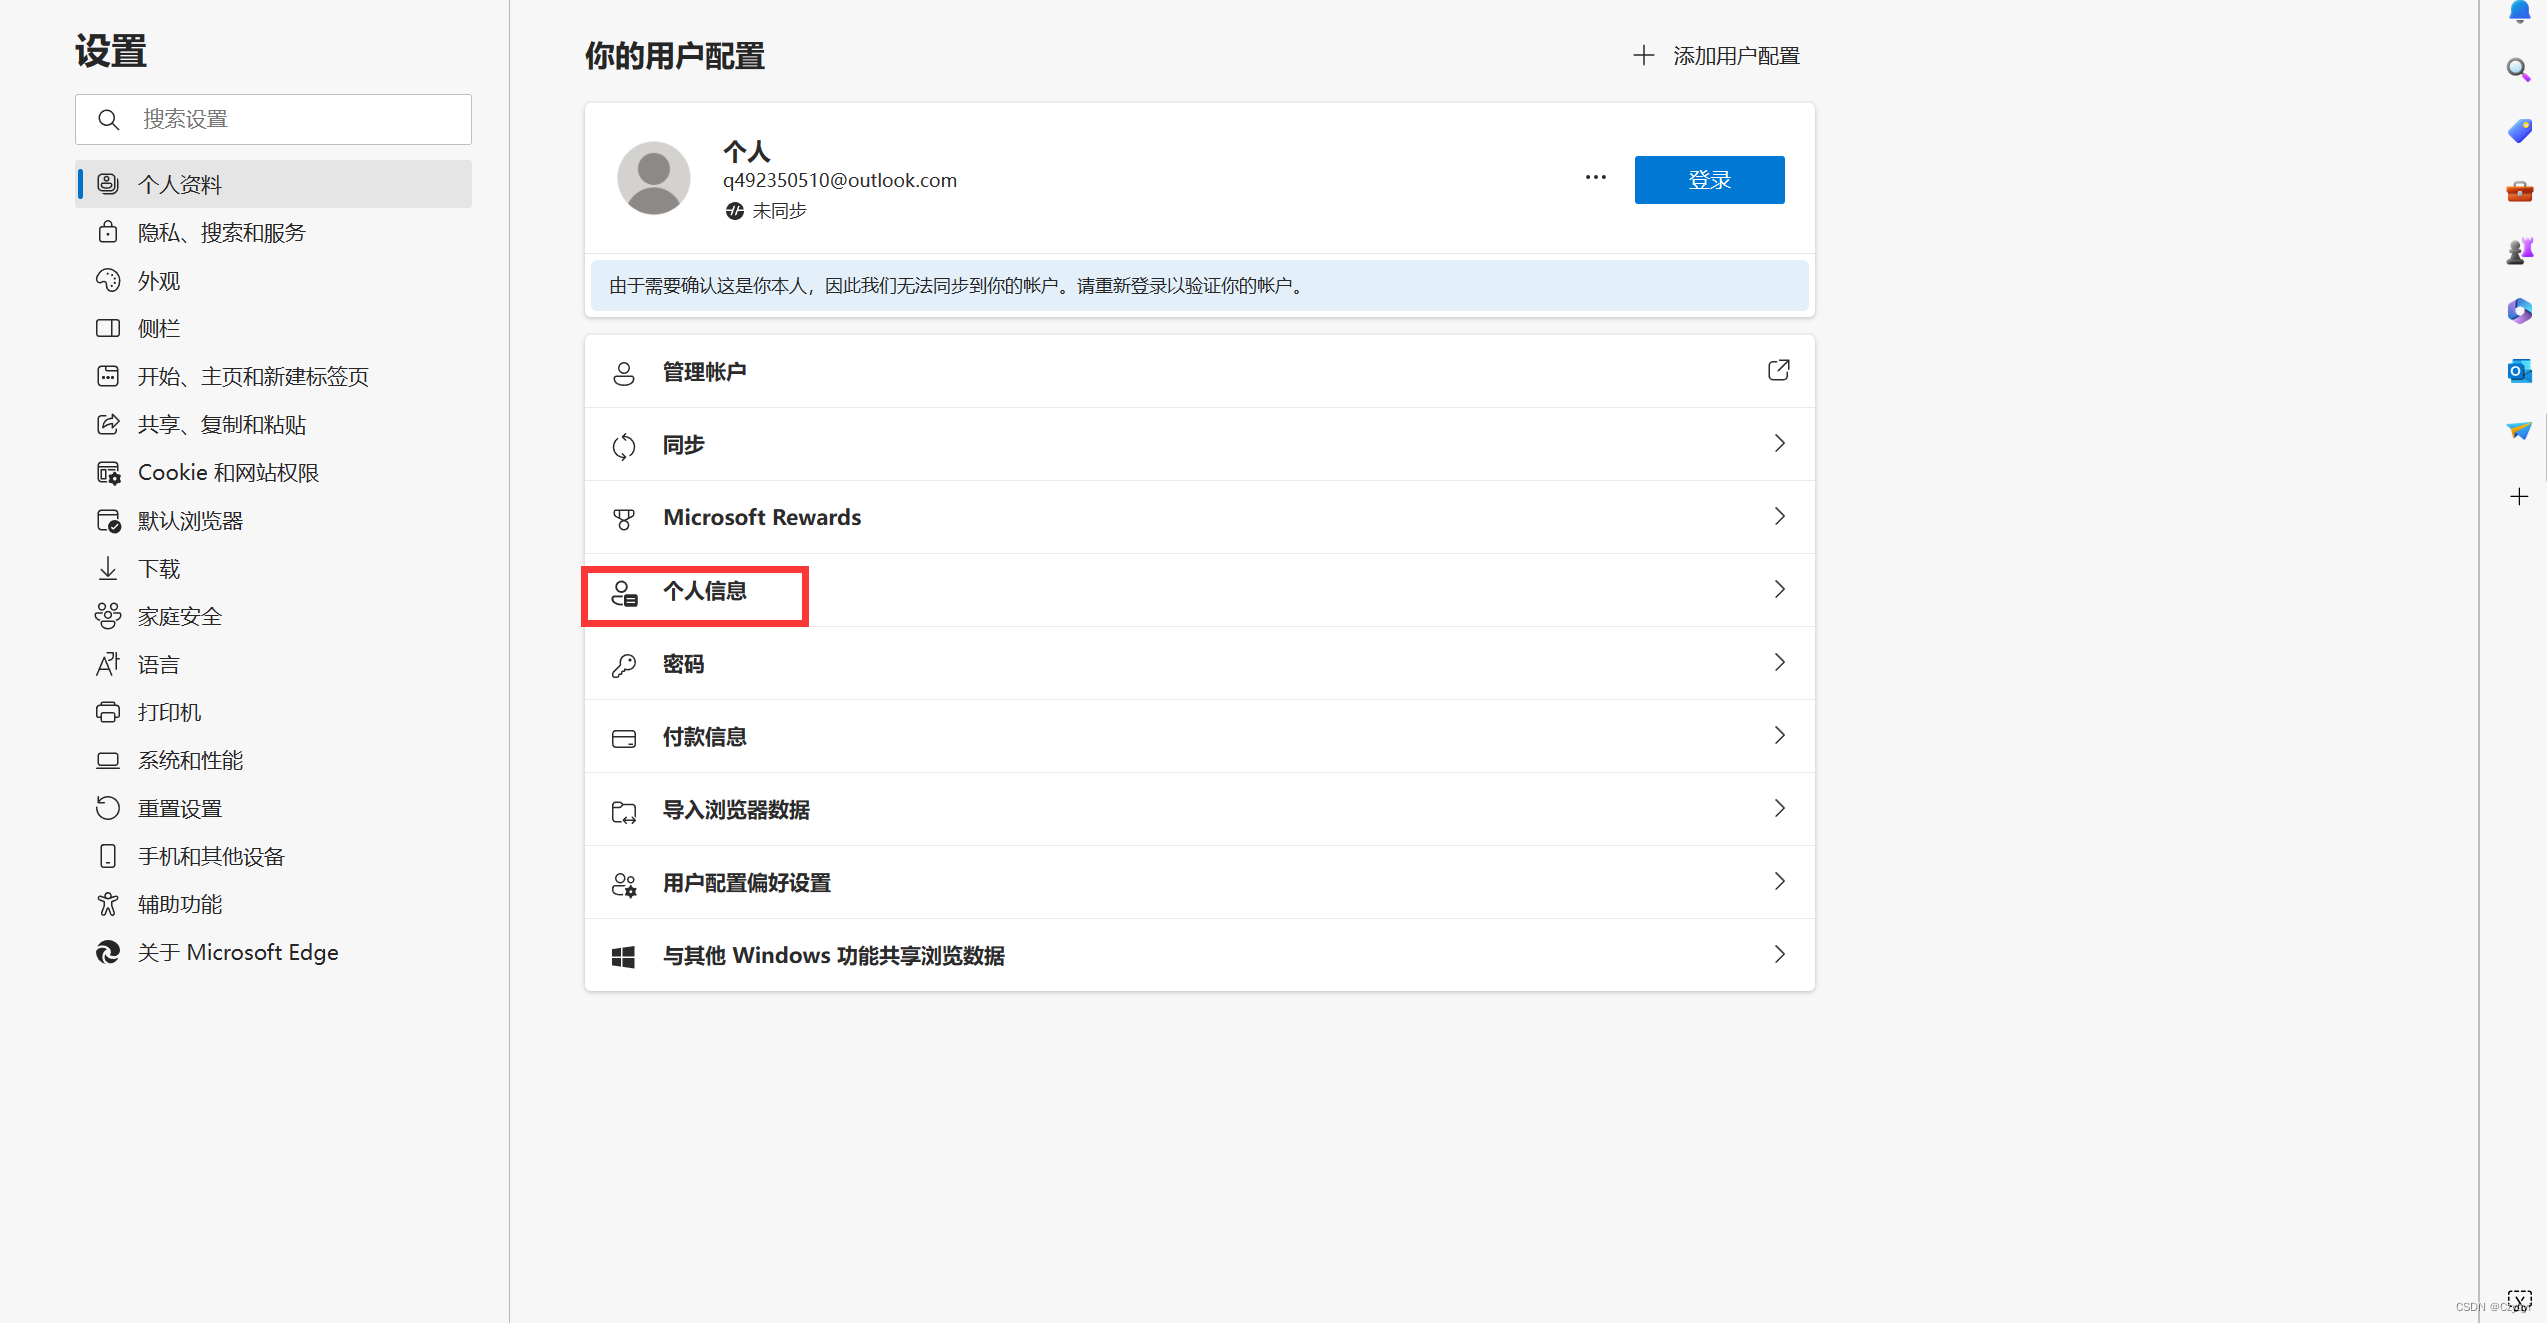Expand the 密码 settings row

(x=1779, y=663)
